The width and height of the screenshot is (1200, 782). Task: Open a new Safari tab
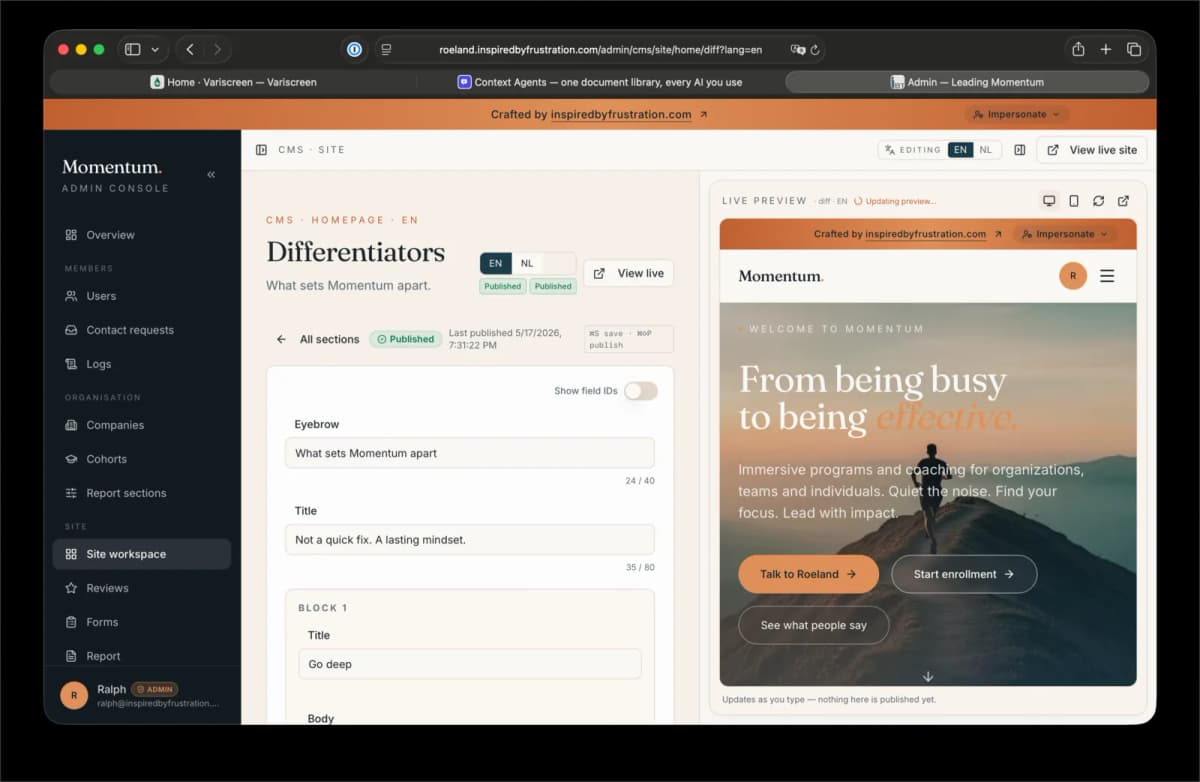click(1106, 49)
